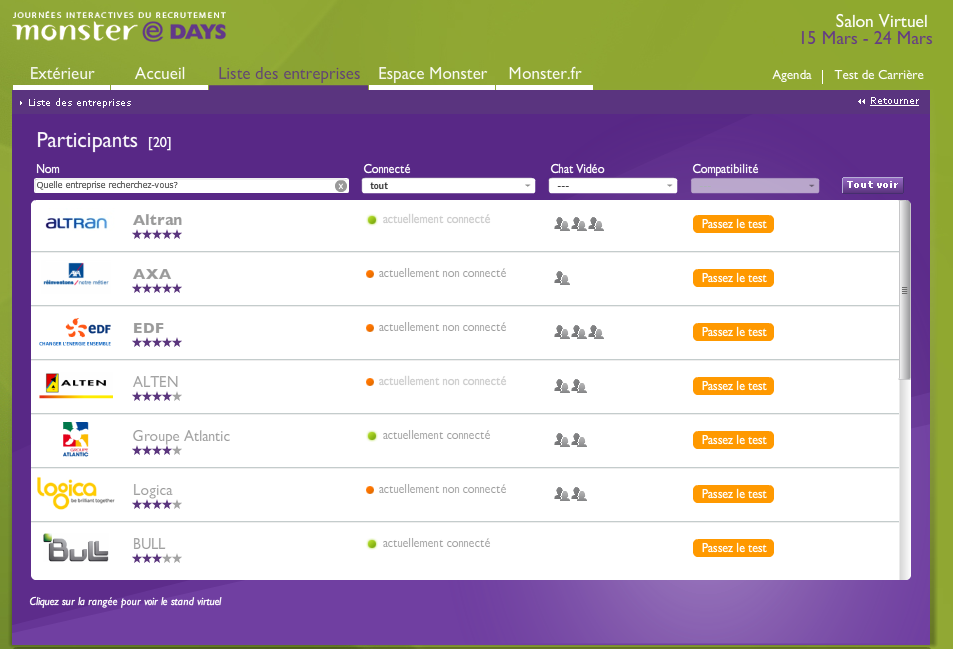
Task: Click Passez le test for EDF
Action: (734, 332)
